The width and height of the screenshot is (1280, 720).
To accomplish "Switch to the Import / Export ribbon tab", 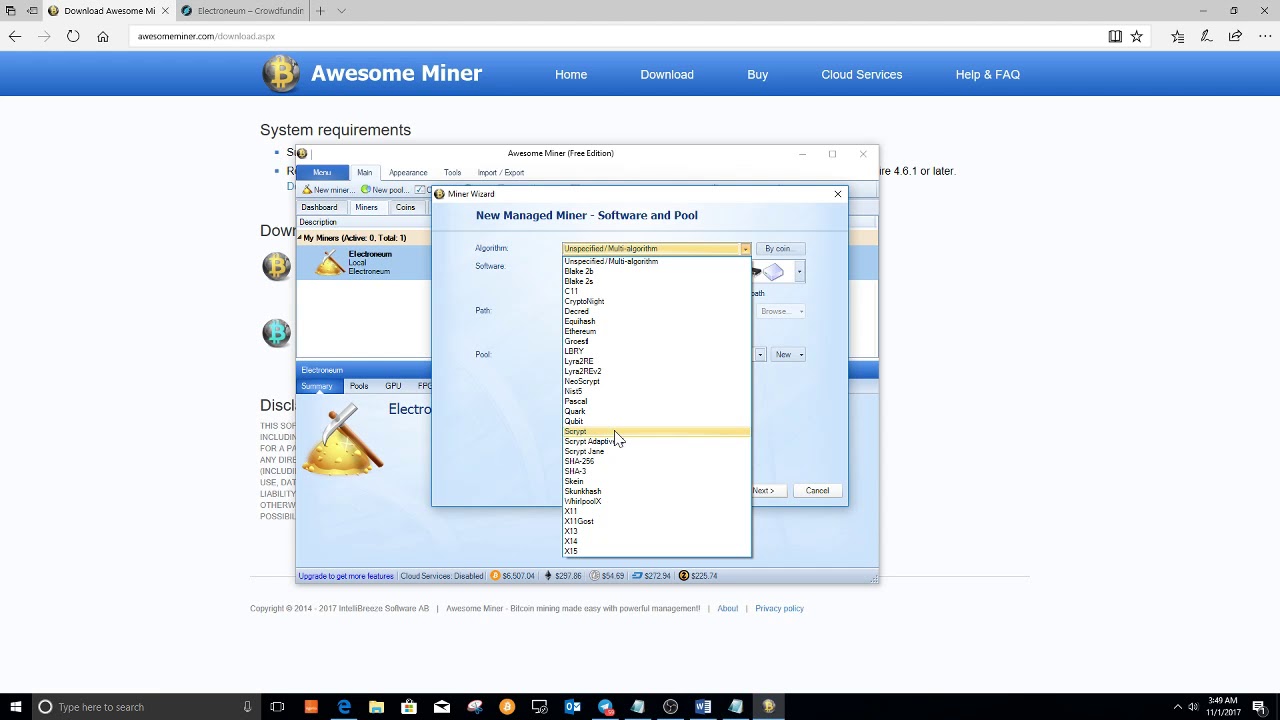I will 500,173.
